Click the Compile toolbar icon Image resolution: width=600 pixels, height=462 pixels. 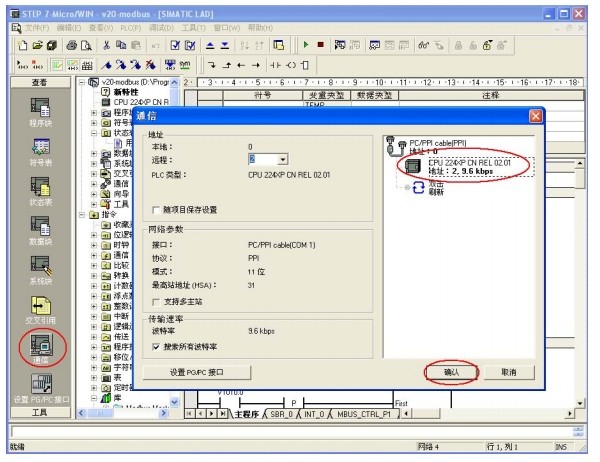coord(175,45)
